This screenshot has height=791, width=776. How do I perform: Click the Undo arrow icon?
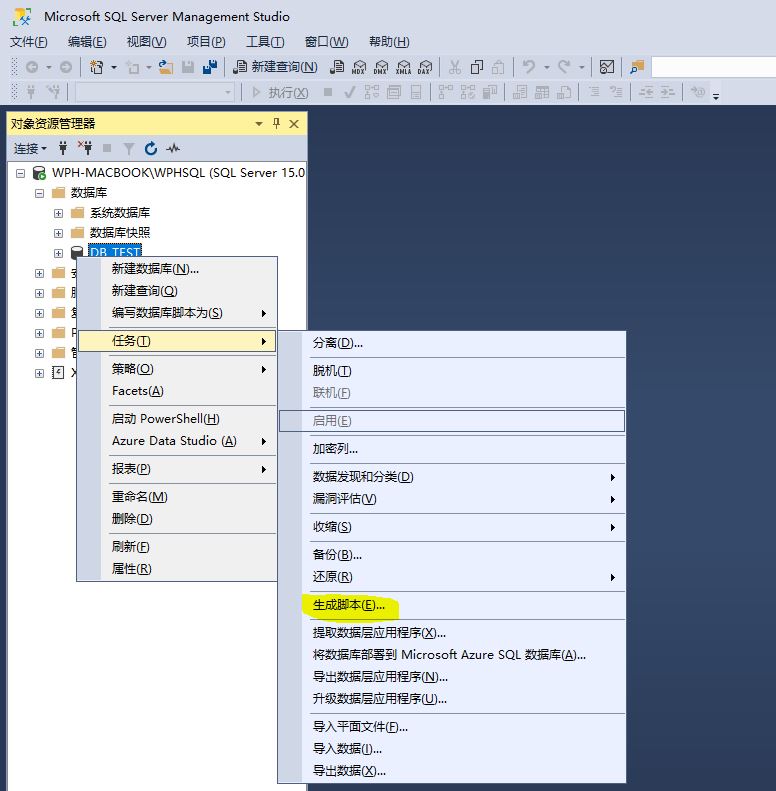coord(529,67)
